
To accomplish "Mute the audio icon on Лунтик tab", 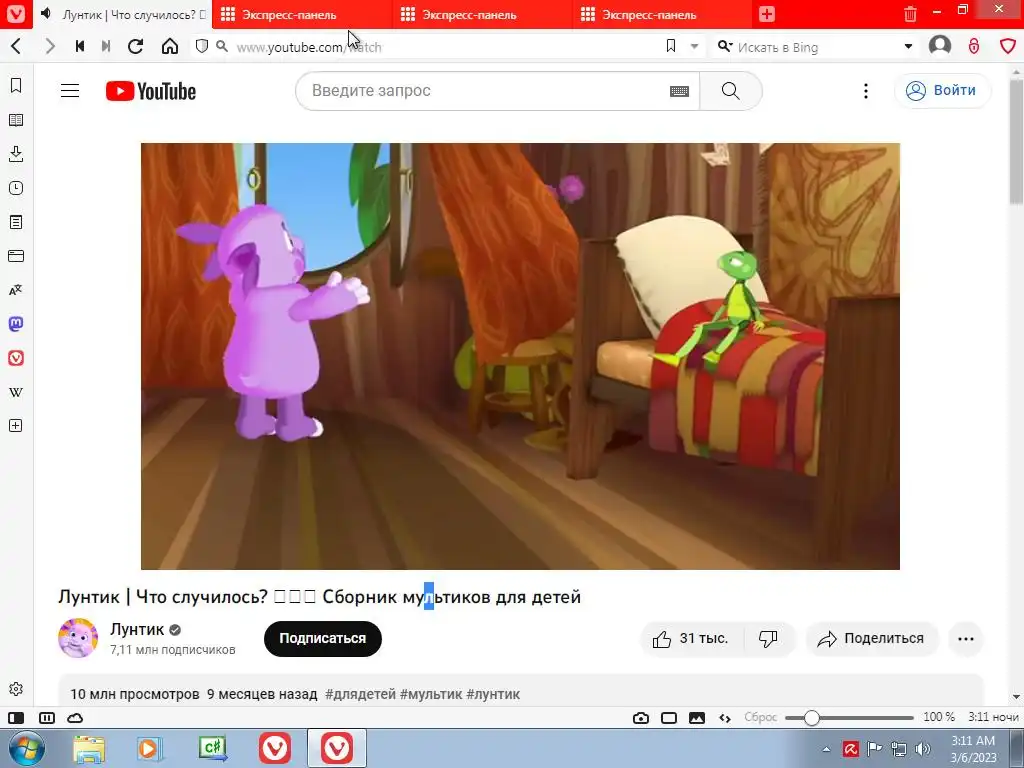I will tap(46, 14).
